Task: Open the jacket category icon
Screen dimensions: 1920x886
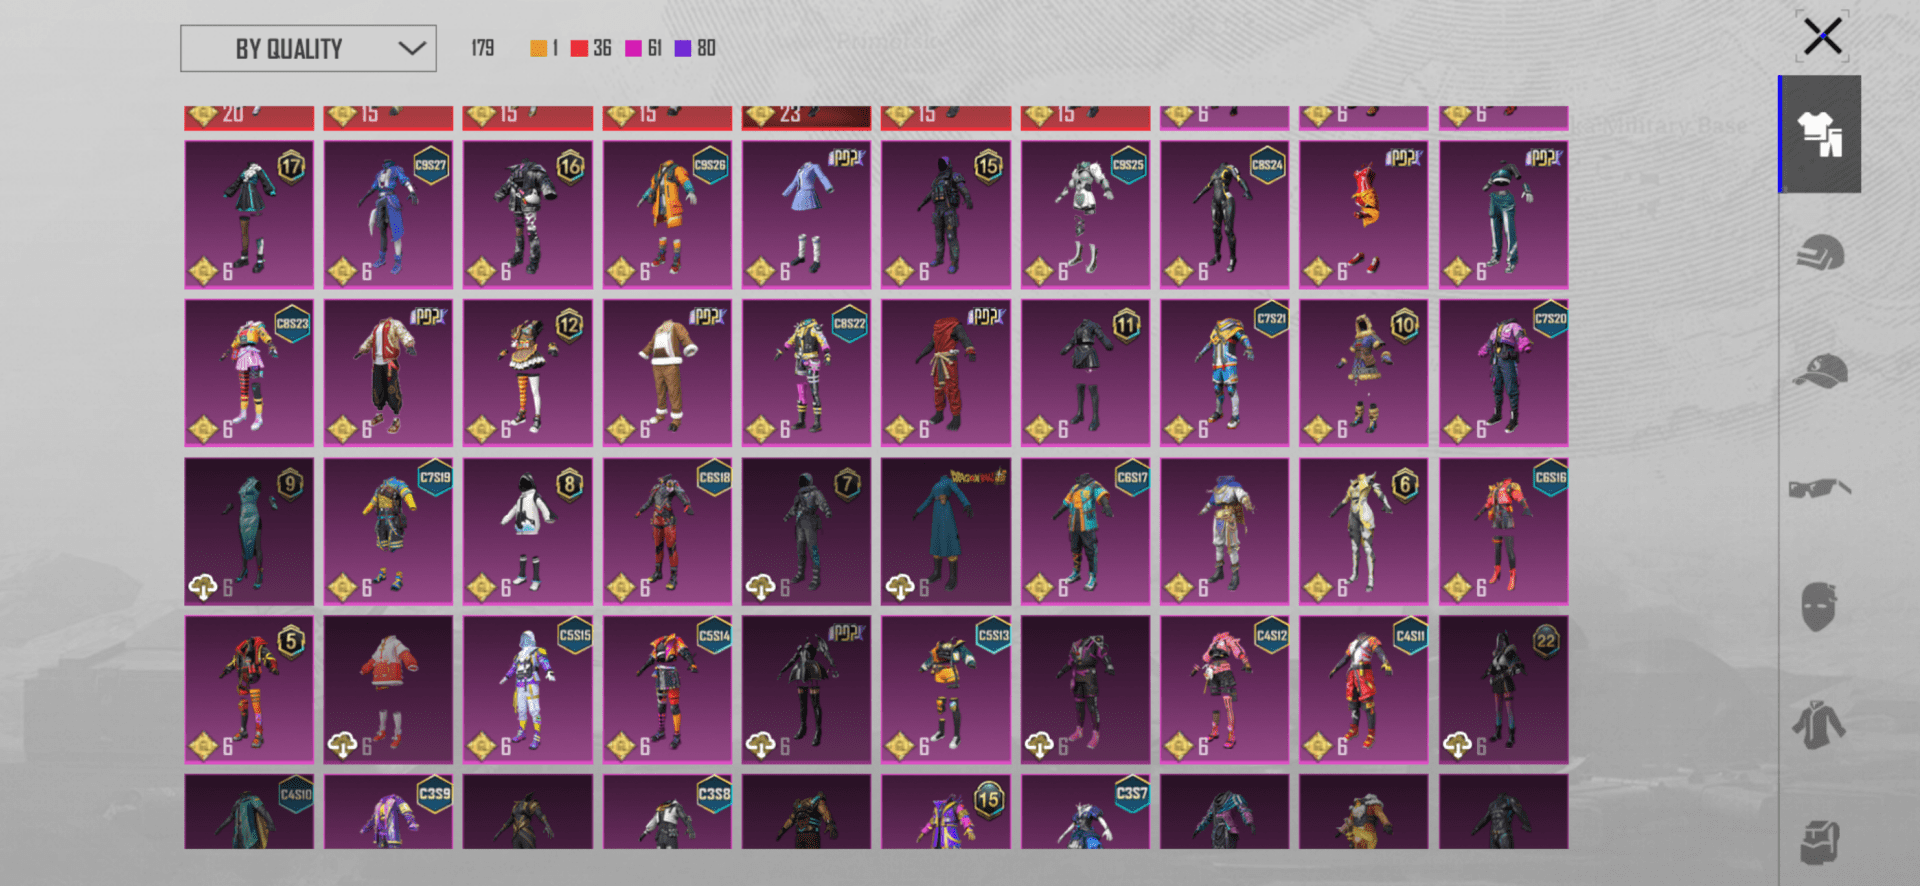Action: click(x=1819, y=725)
